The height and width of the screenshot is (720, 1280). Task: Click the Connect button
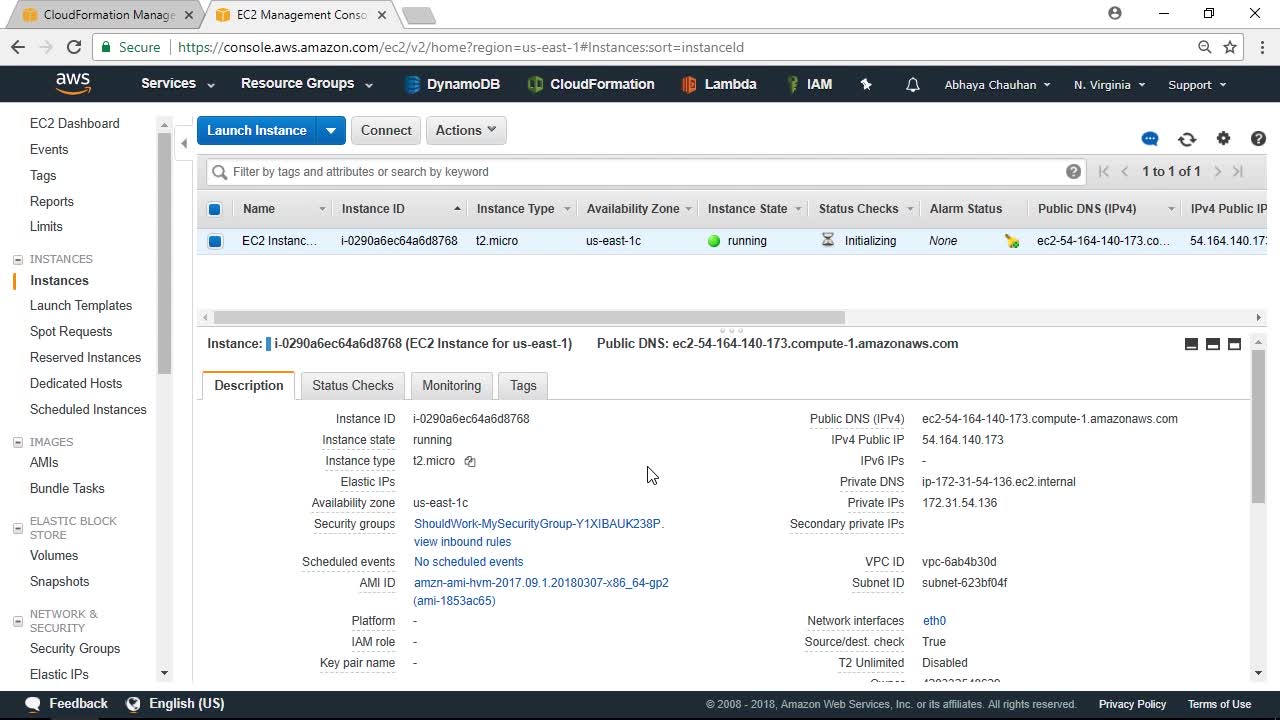(386, 130)
